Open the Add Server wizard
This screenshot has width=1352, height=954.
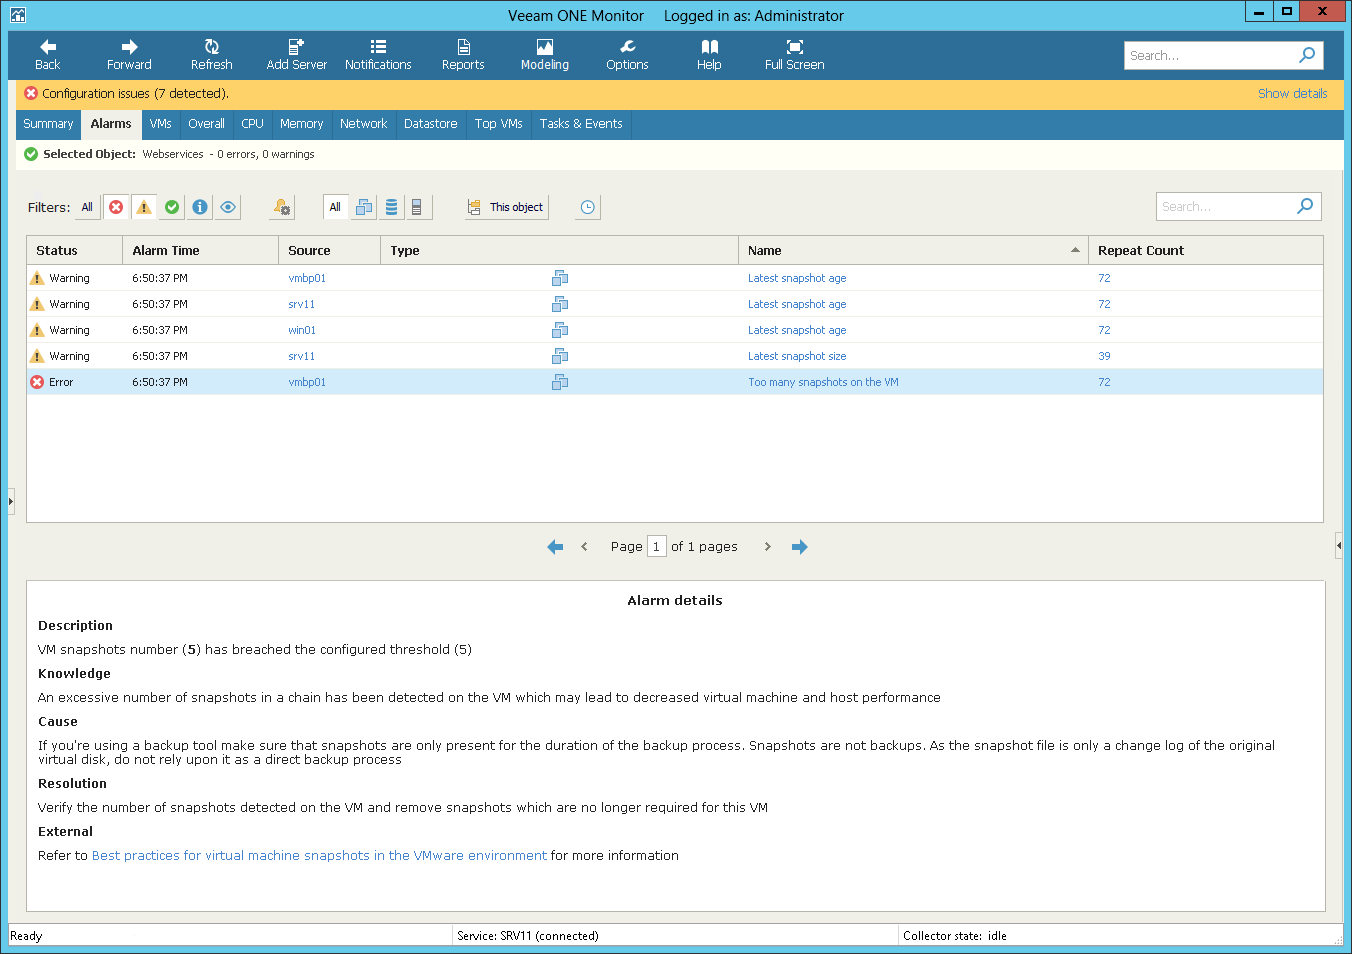pos(296,55)
